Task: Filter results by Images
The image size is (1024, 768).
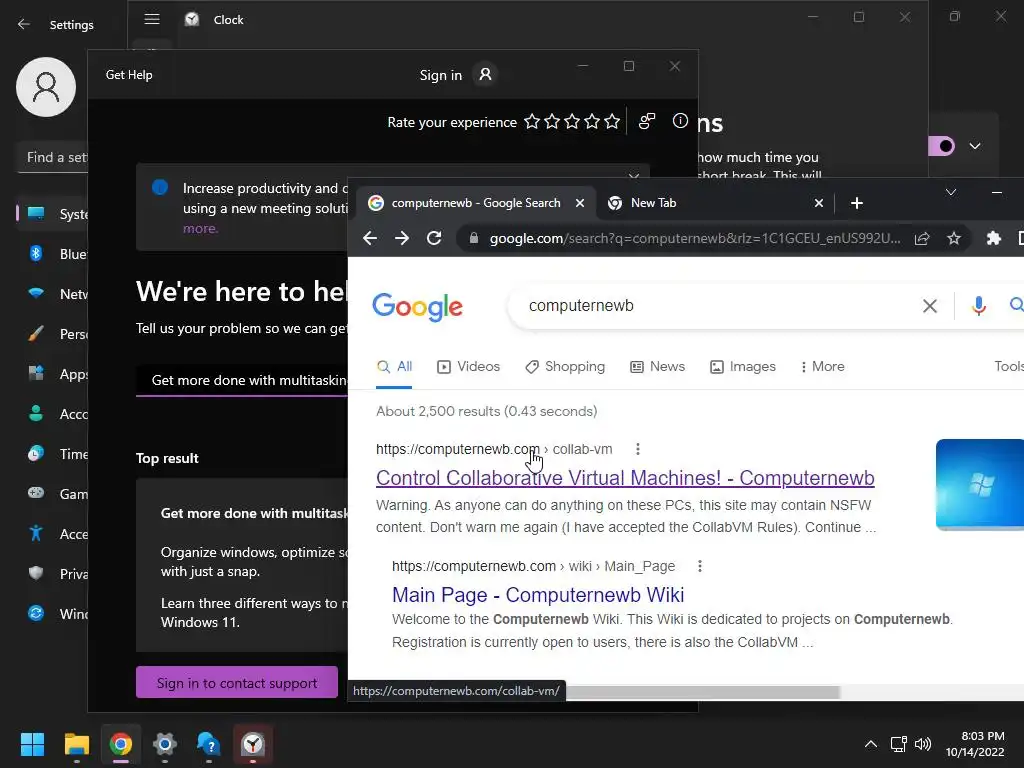Action: point(743,367)
